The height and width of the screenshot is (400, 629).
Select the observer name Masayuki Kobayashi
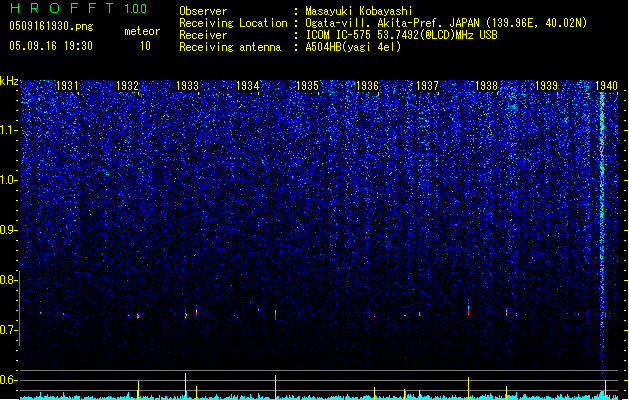pyautogui.click(x=359, y=11)
